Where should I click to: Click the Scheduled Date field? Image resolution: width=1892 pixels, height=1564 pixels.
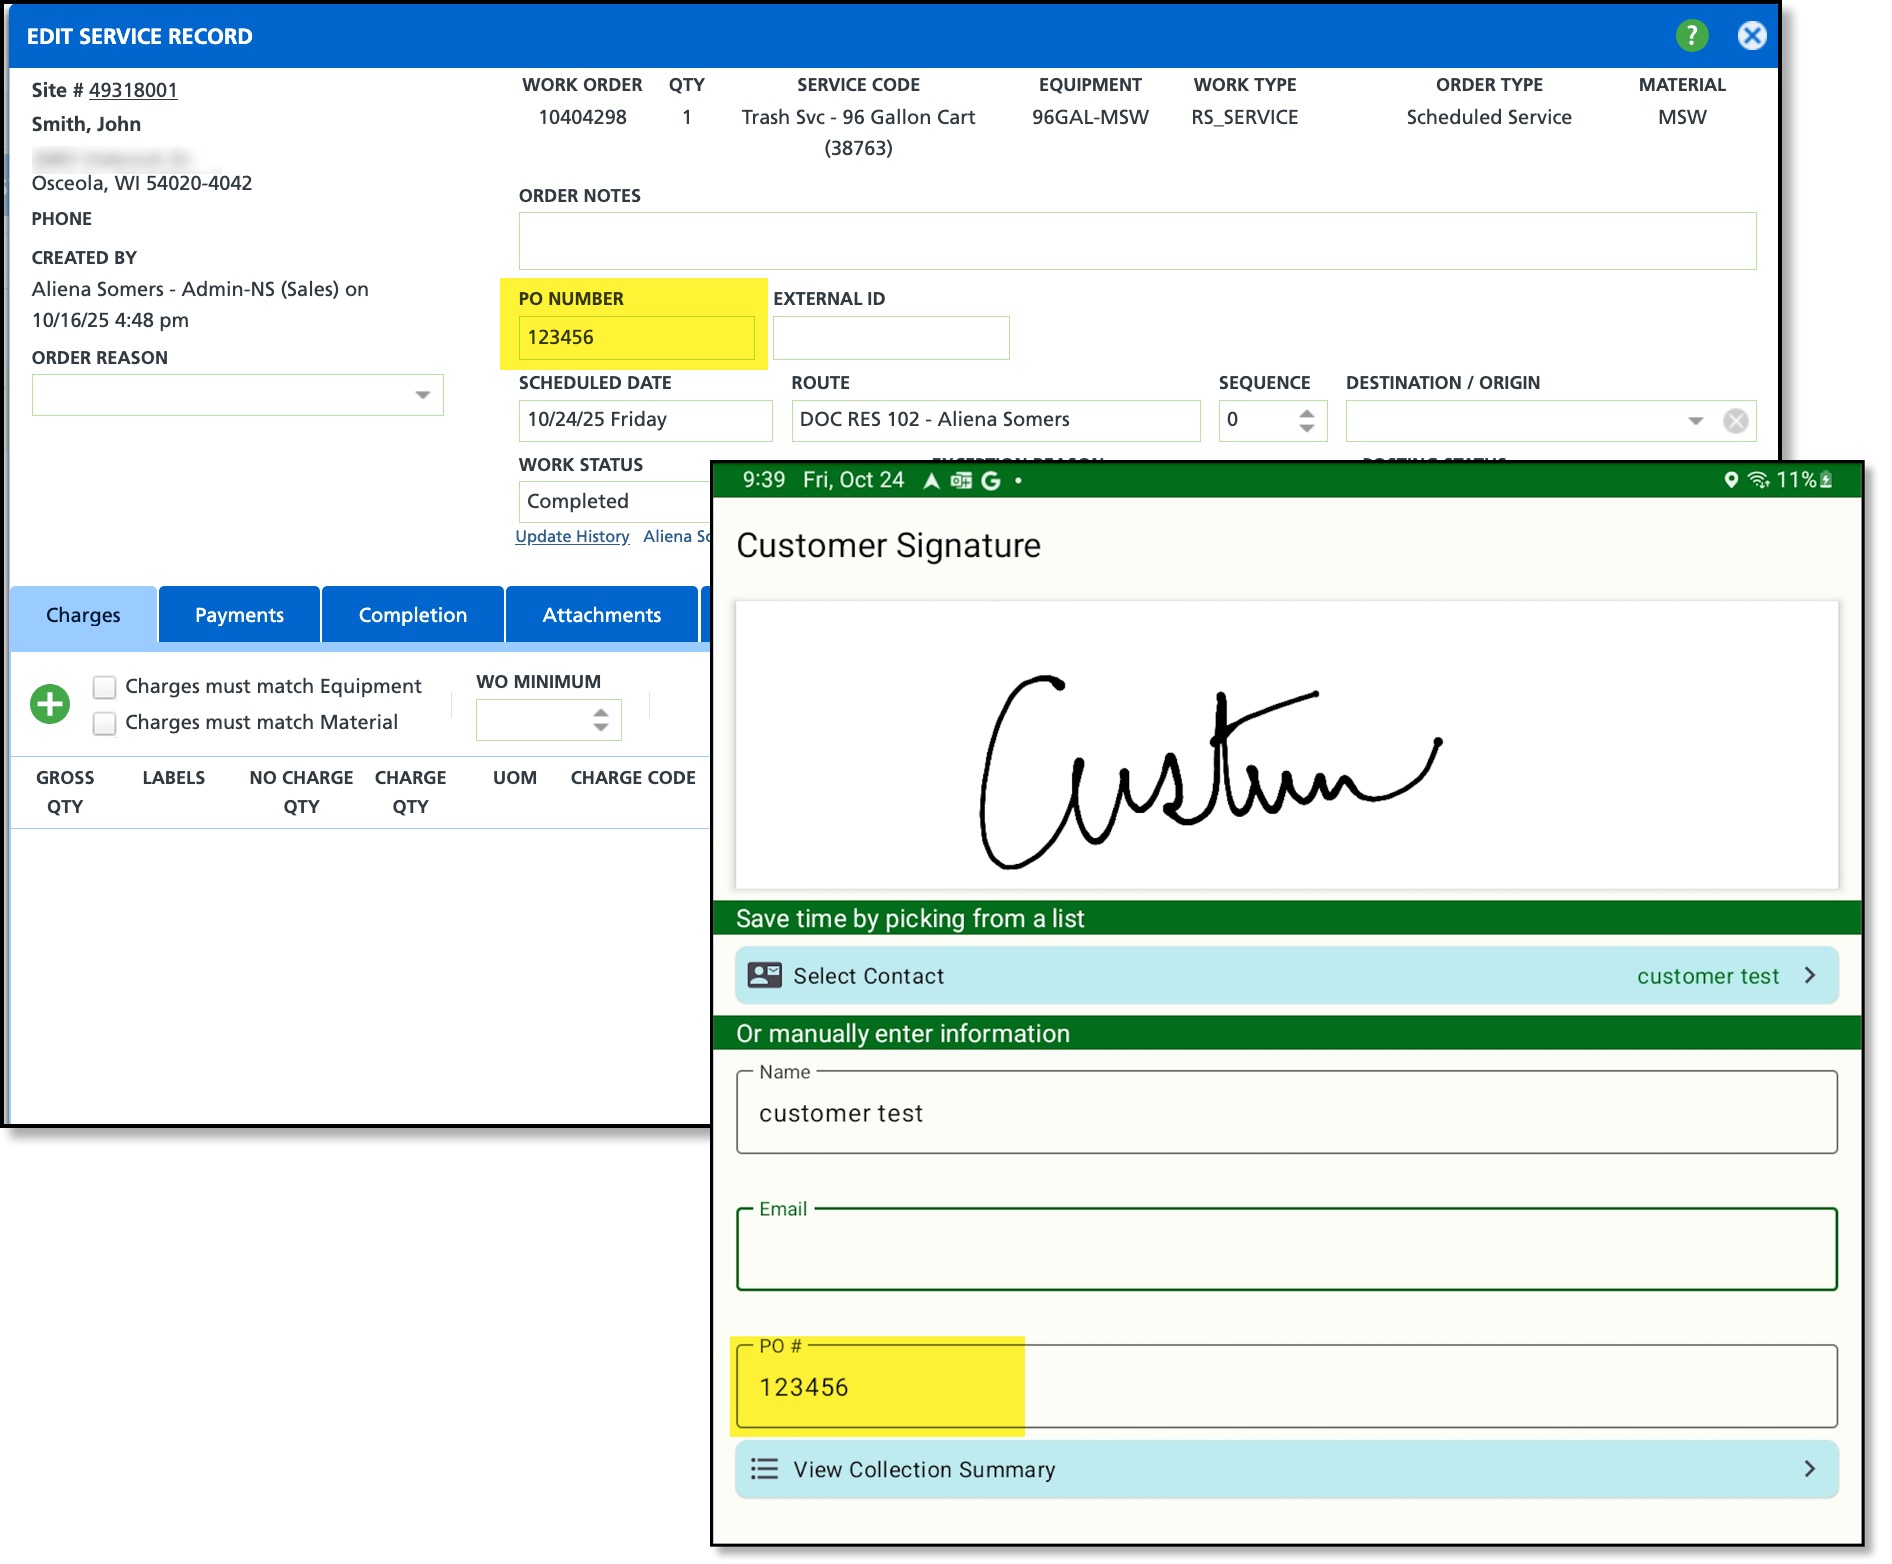click(645, 421)
